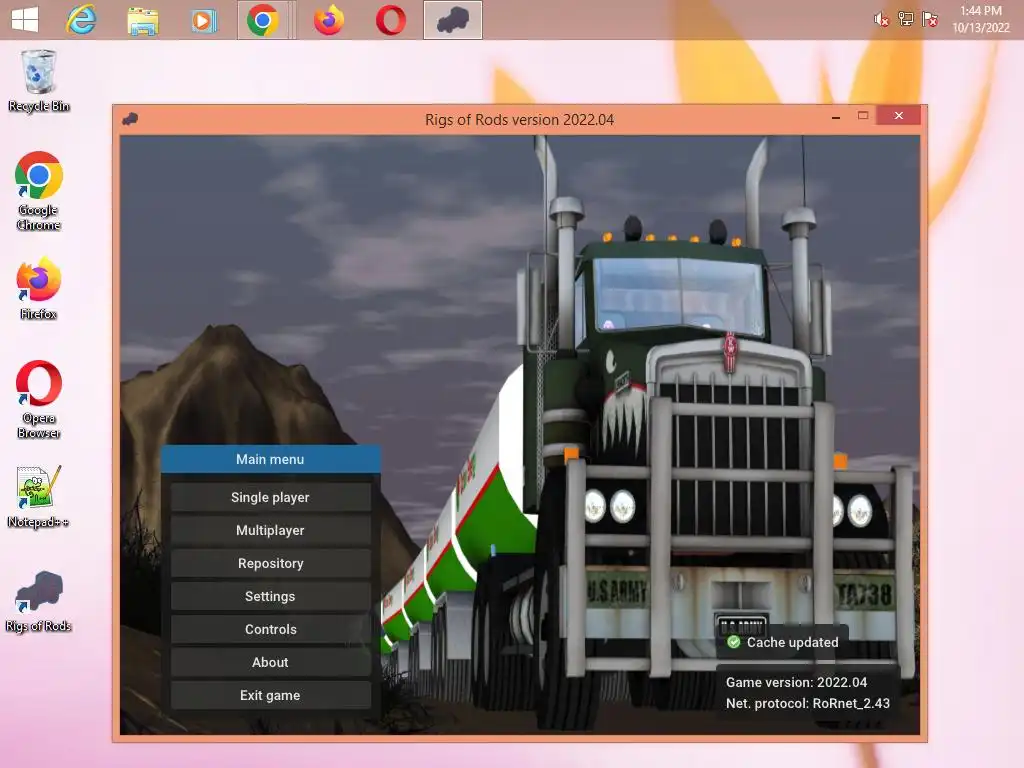Click the taskbar clock showing 1:44 PM
Image resolution: width=1024 pixels, height=768 pixels.
click(x=981, y=19)
